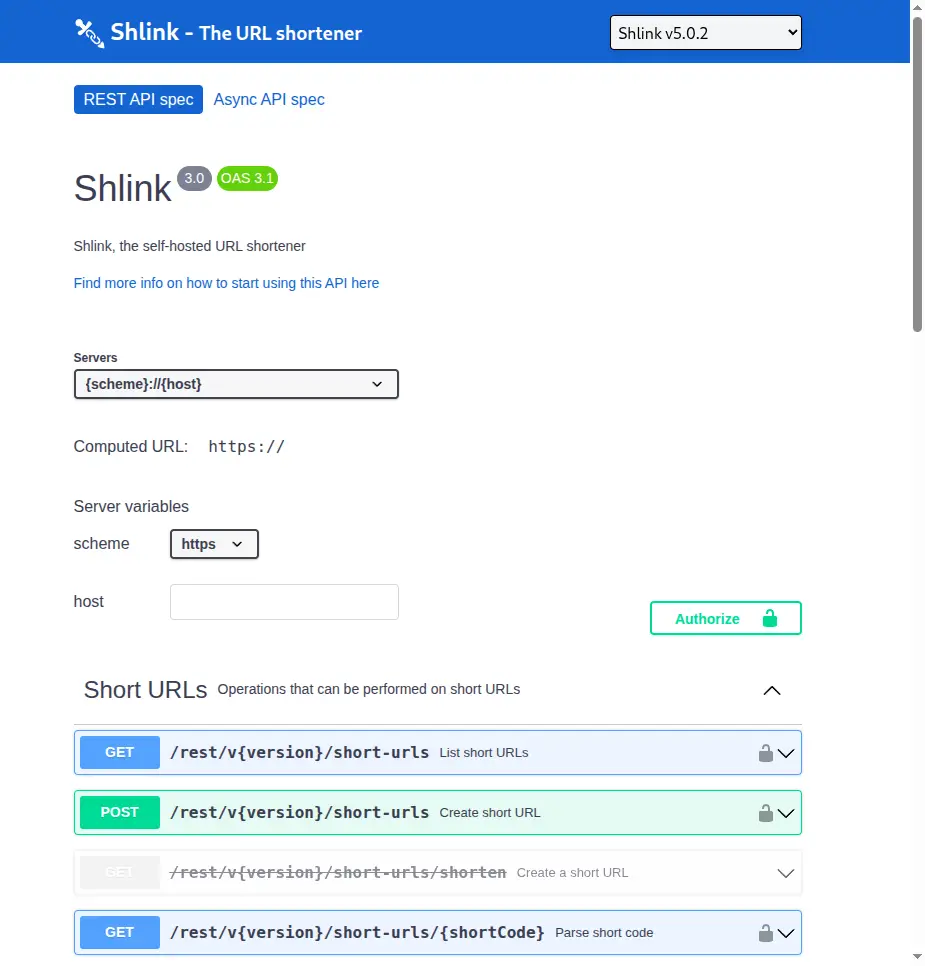The height and width of the screenshot is (966, 925).
Task: Open the Servers {scheme}://{host} dropdown
Action: pos(236,384)
